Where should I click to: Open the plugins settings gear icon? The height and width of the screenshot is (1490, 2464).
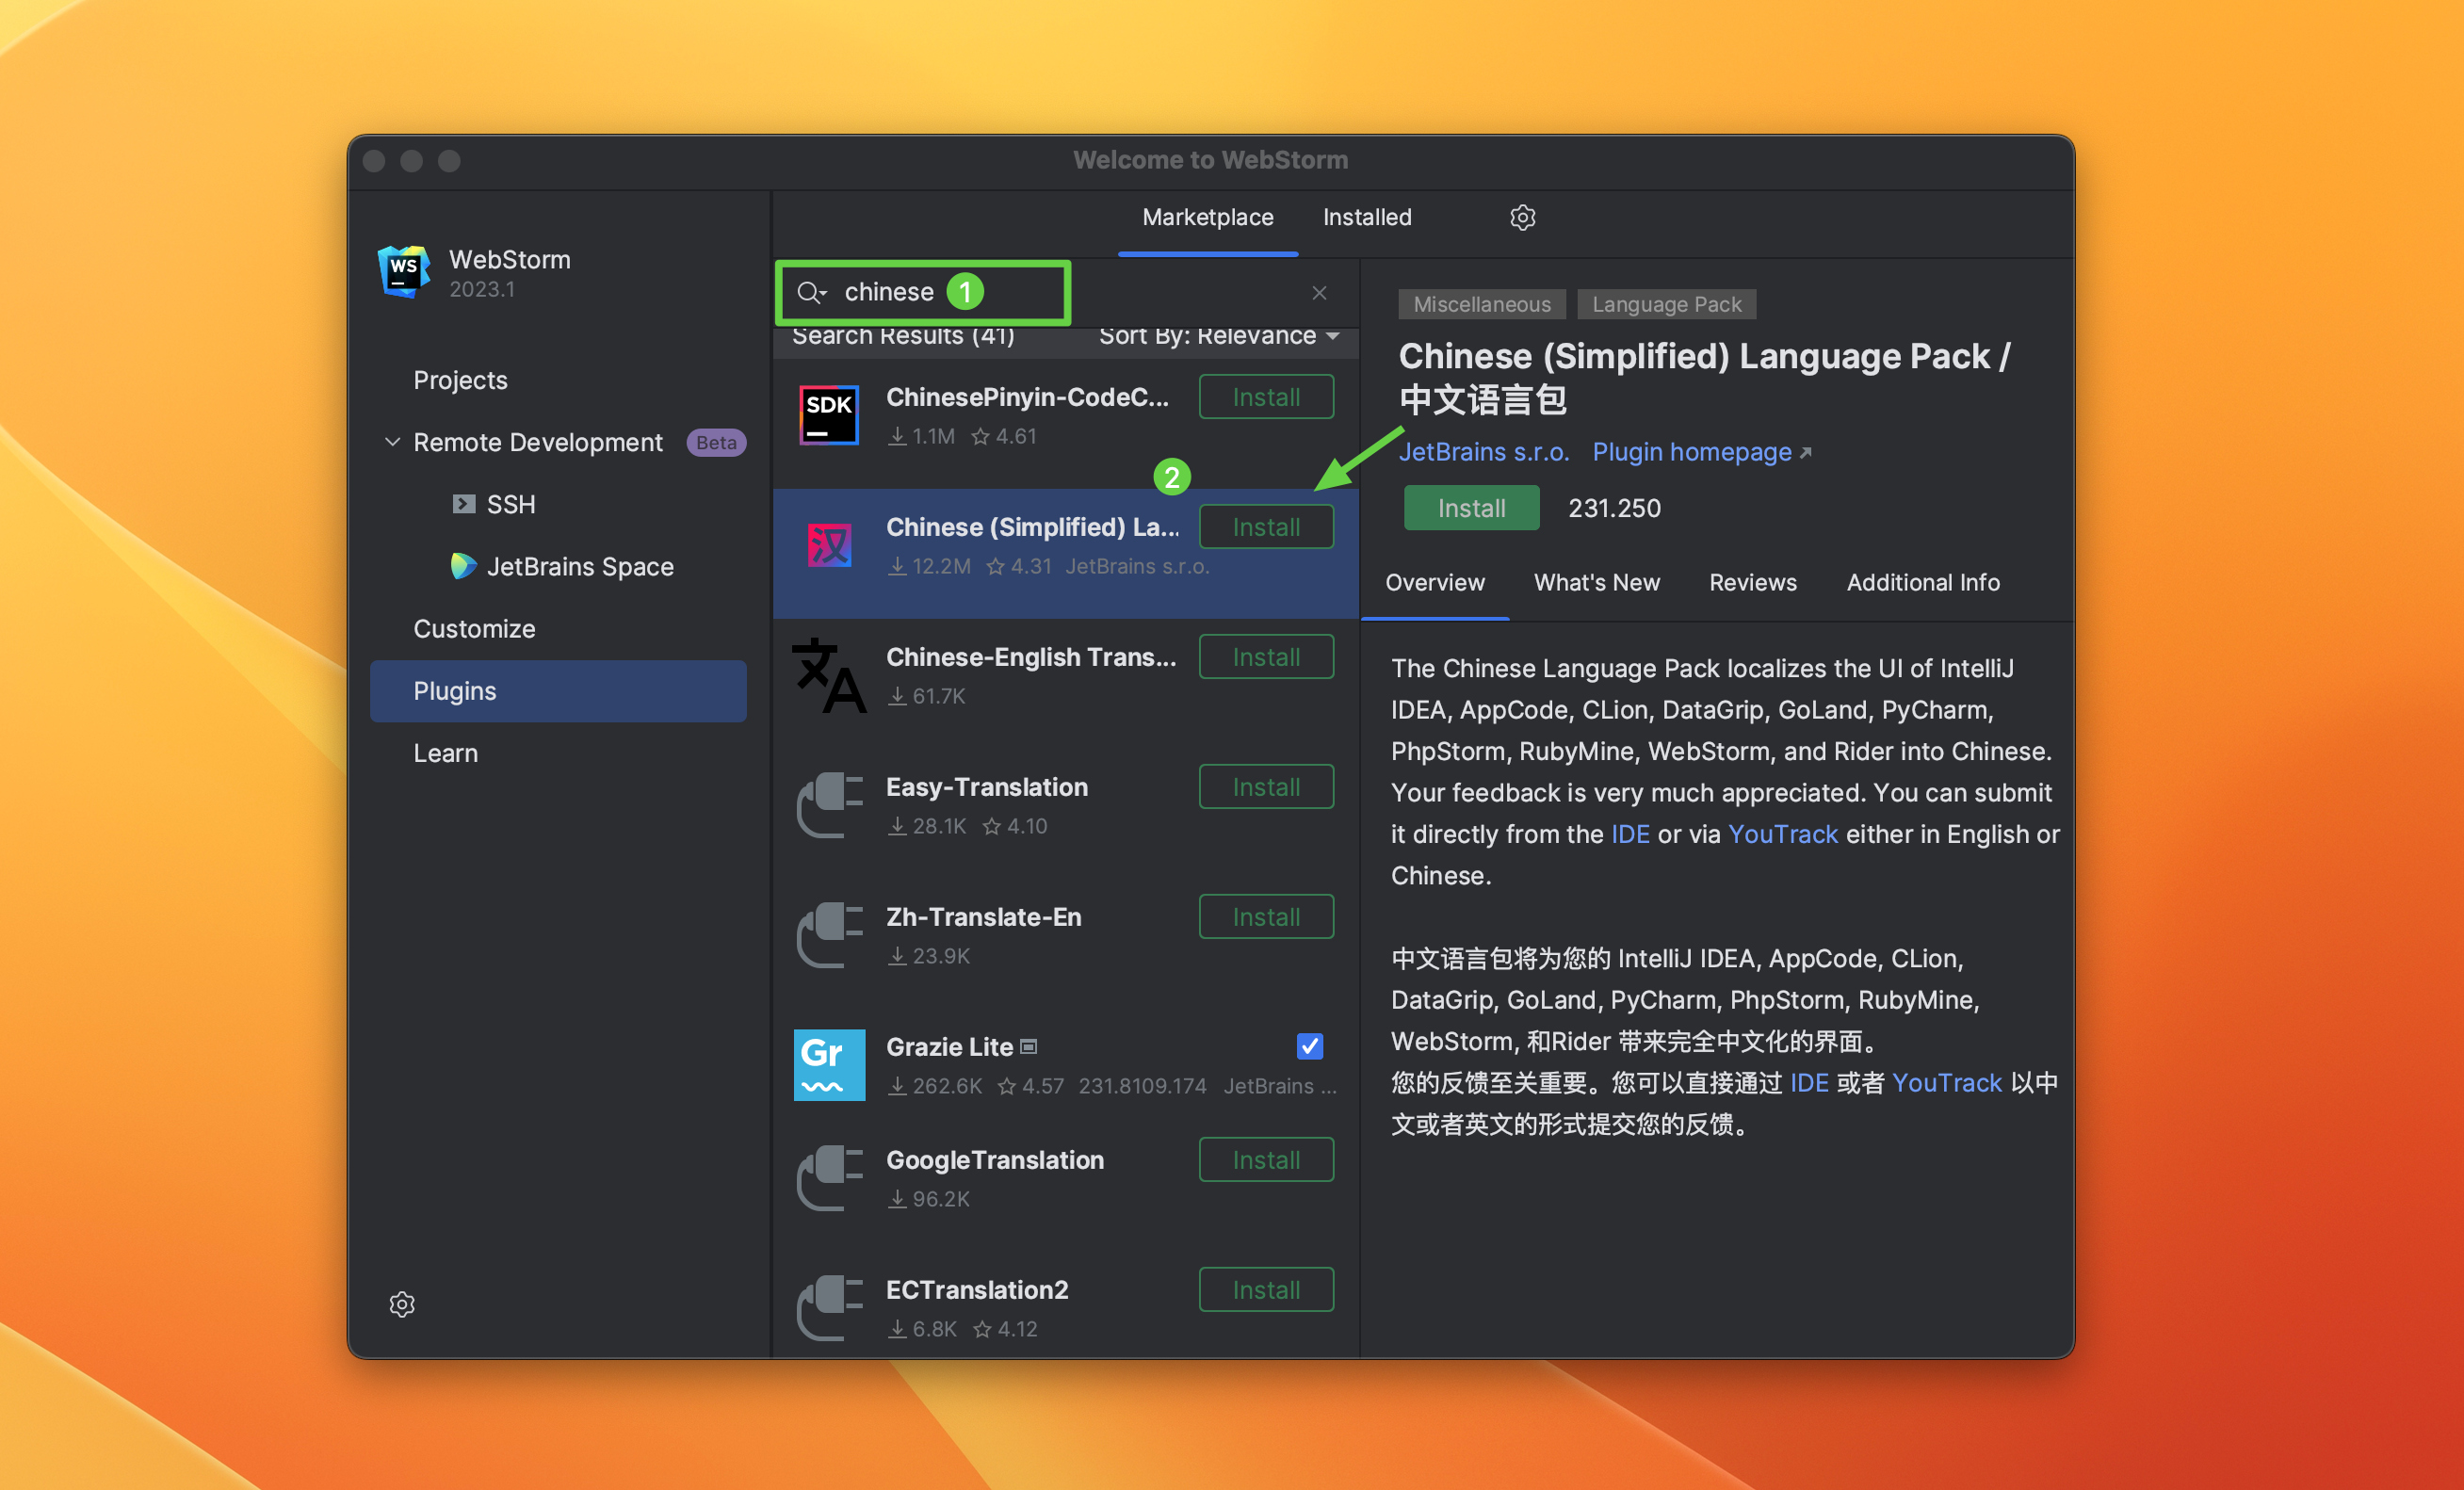tap(1522, 217)
